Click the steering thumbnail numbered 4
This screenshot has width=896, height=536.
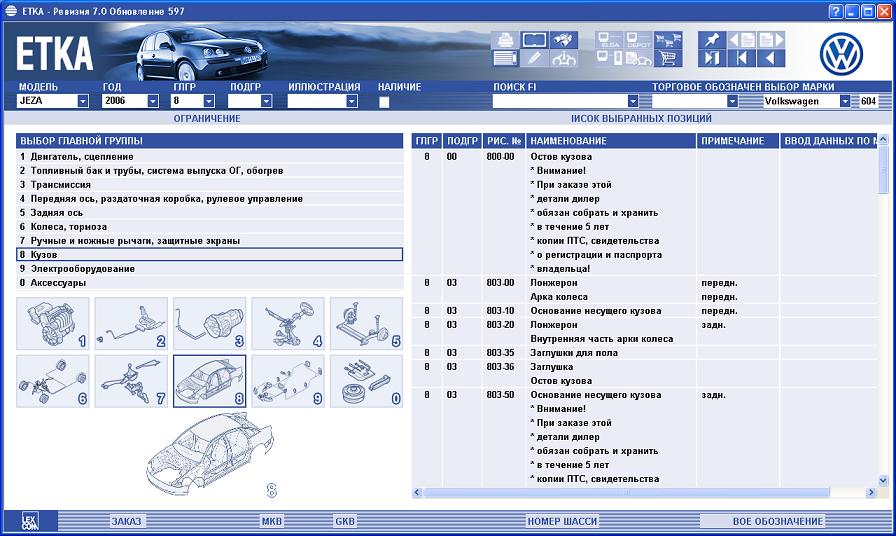point(288,323)
